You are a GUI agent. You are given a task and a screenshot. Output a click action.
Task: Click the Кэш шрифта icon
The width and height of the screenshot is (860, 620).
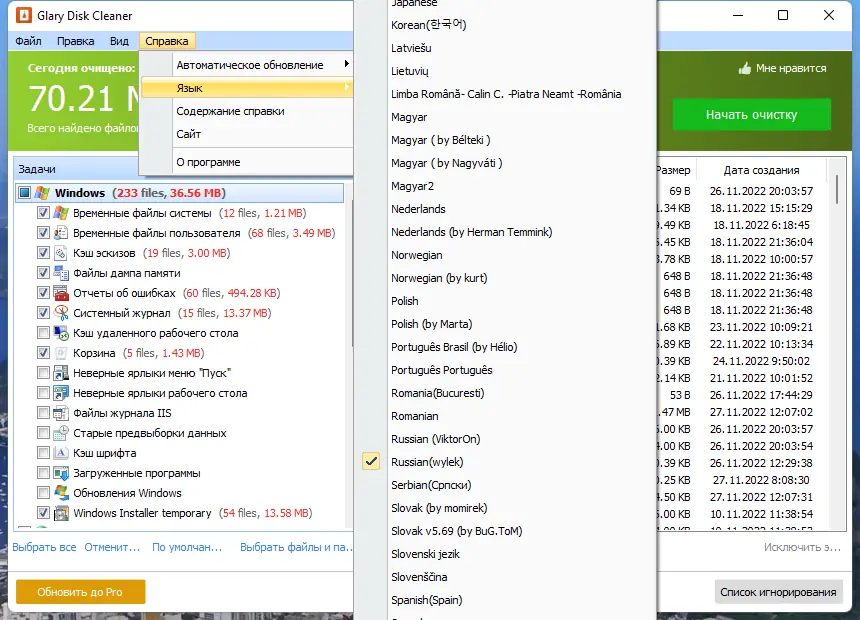pyautogui.click(x=61, y=453)
